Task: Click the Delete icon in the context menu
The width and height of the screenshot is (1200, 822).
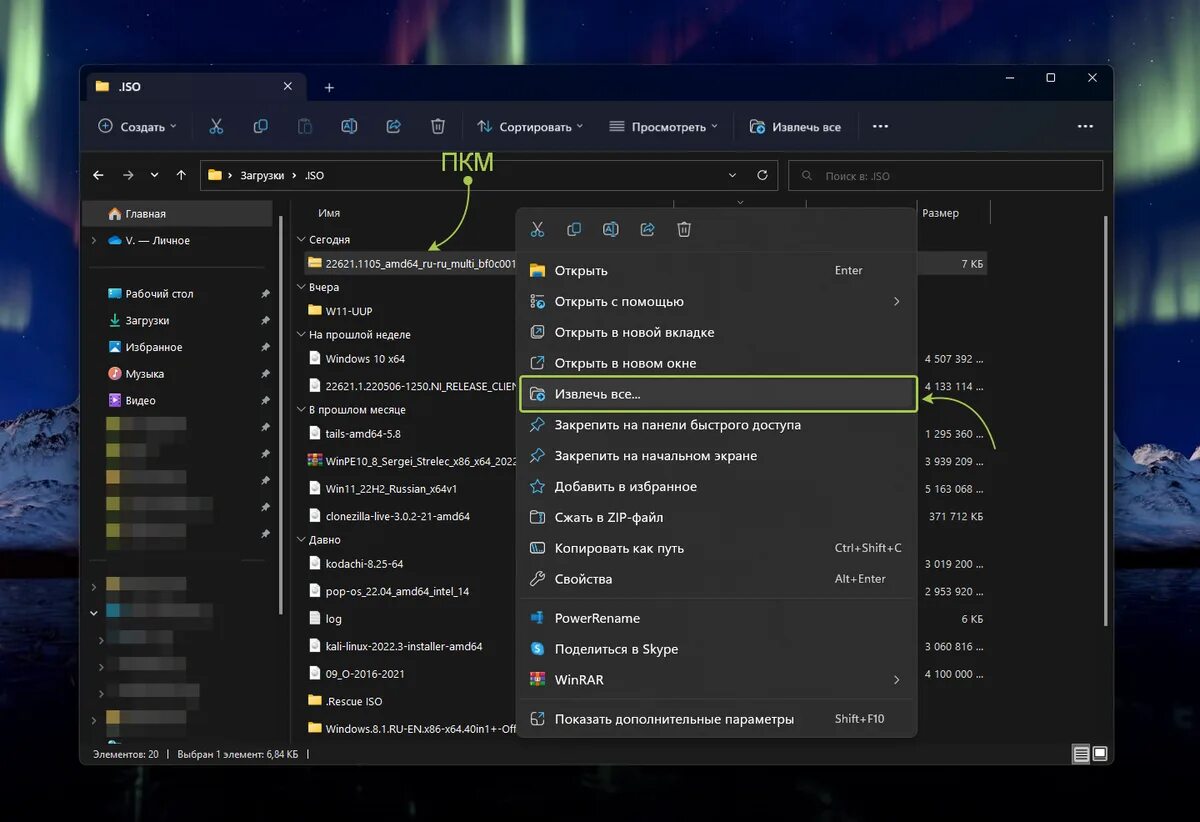Action: [x=684, y=229]
